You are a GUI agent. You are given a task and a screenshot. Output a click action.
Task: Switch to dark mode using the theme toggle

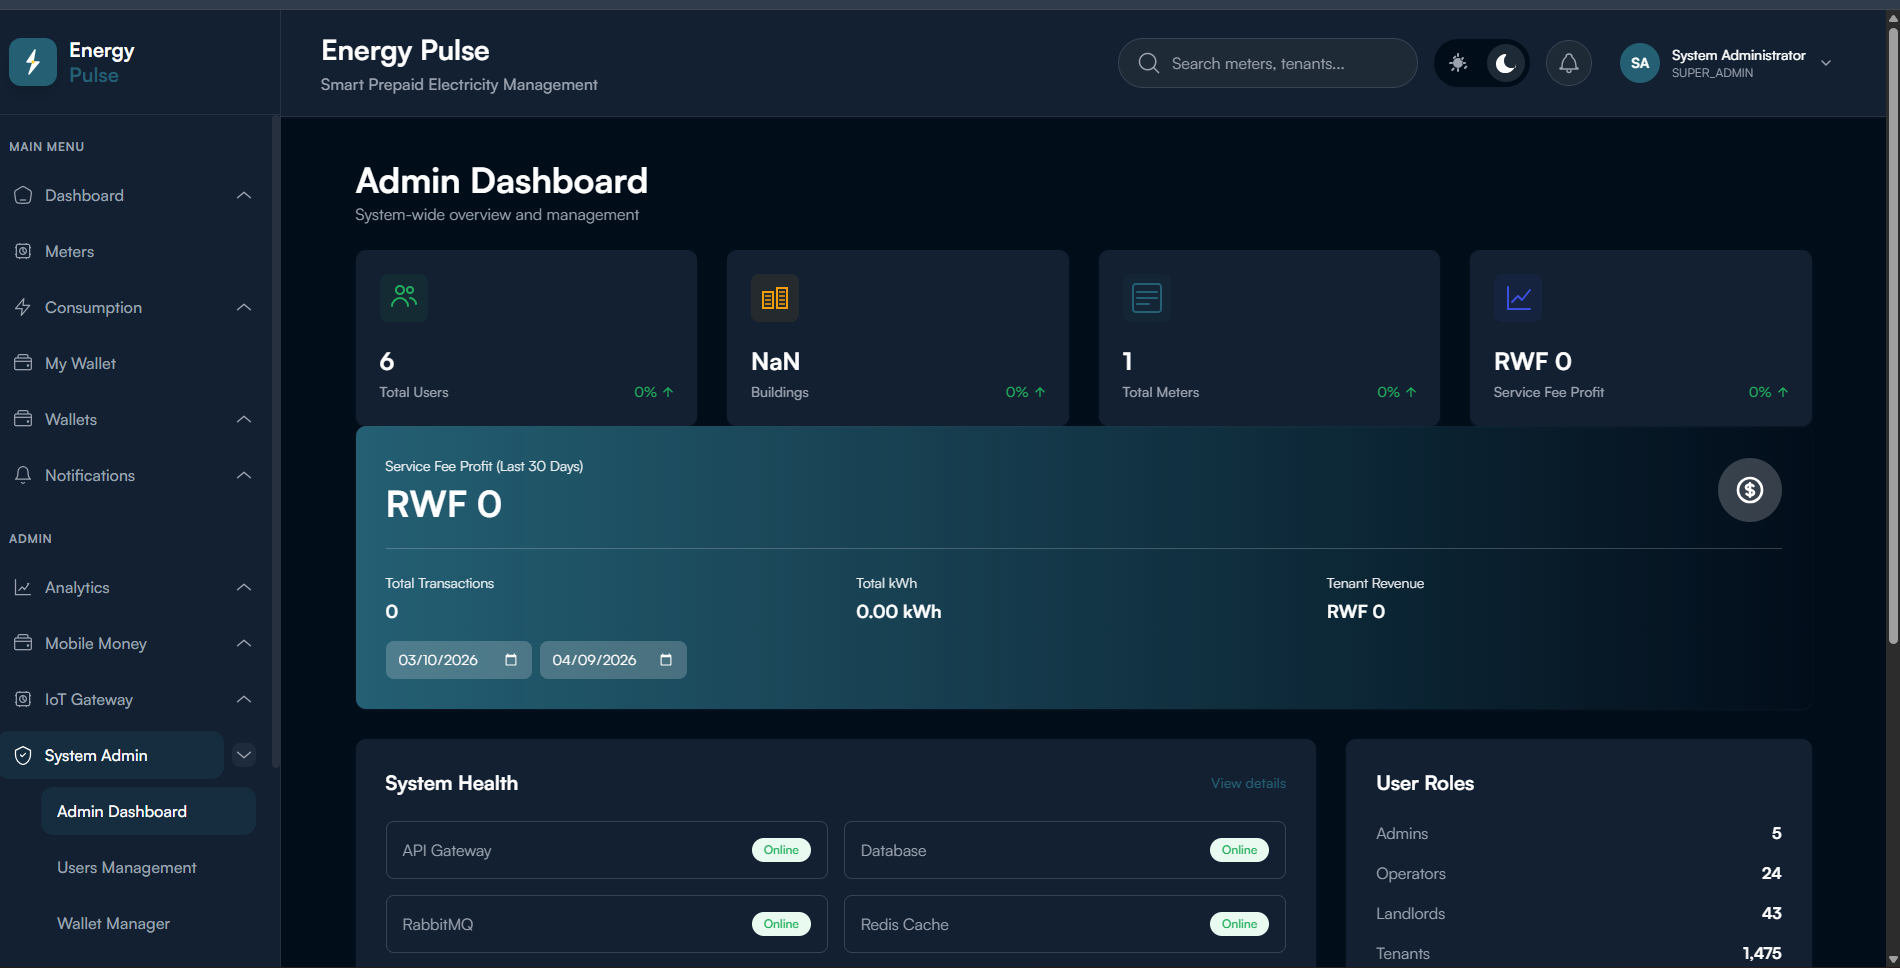point(1503,62)
